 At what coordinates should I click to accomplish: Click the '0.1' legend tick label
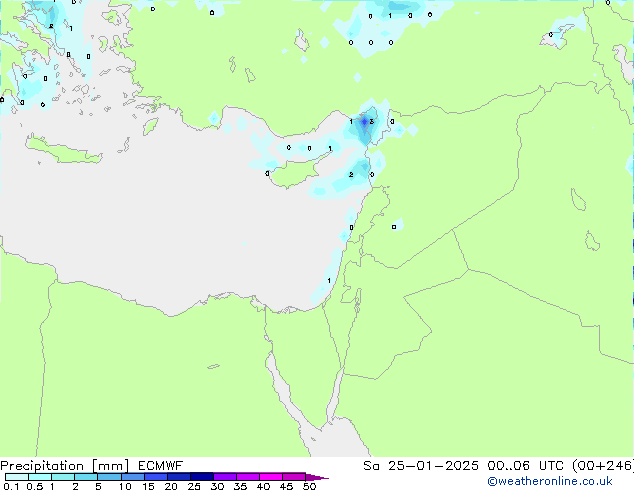11,486
